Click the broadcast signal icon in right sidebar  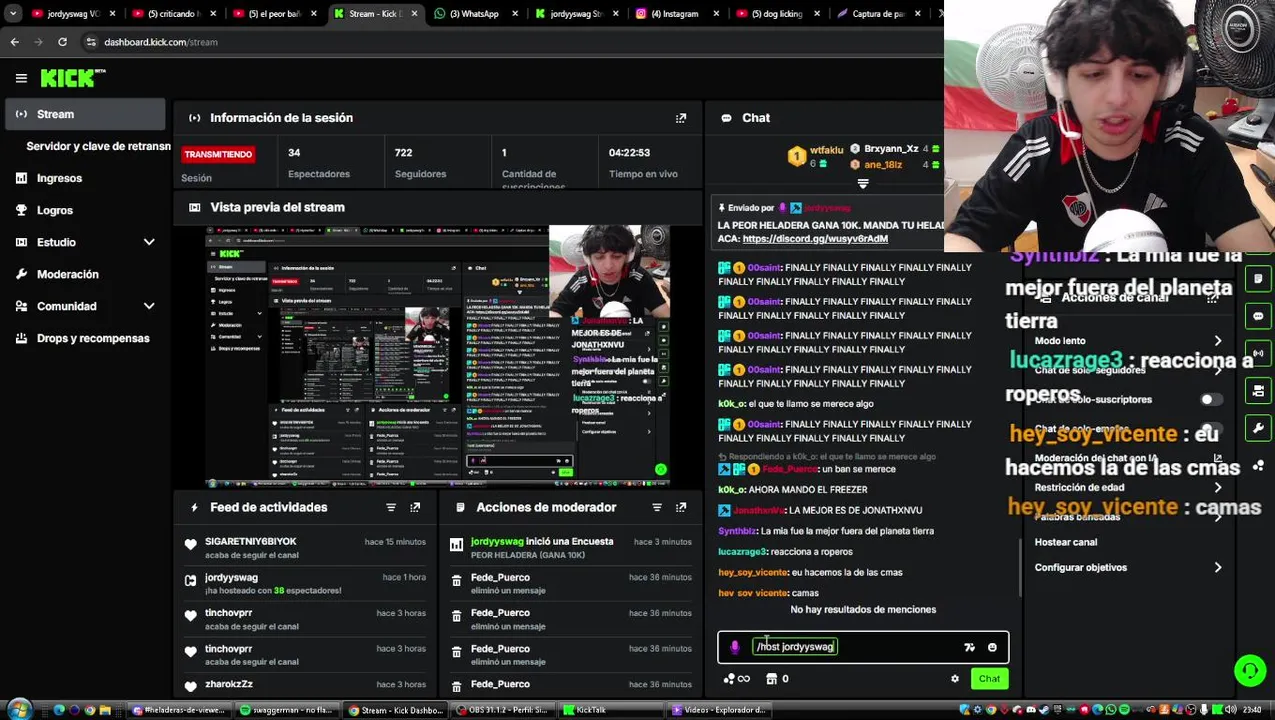click(1258, 353)
